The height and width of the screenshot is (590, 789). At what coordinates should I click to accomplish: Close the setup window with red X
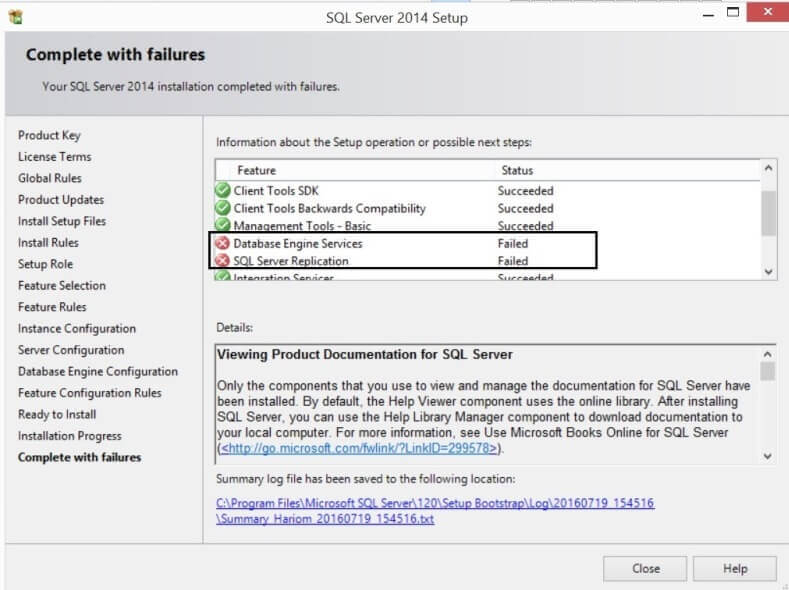[767, 12]
